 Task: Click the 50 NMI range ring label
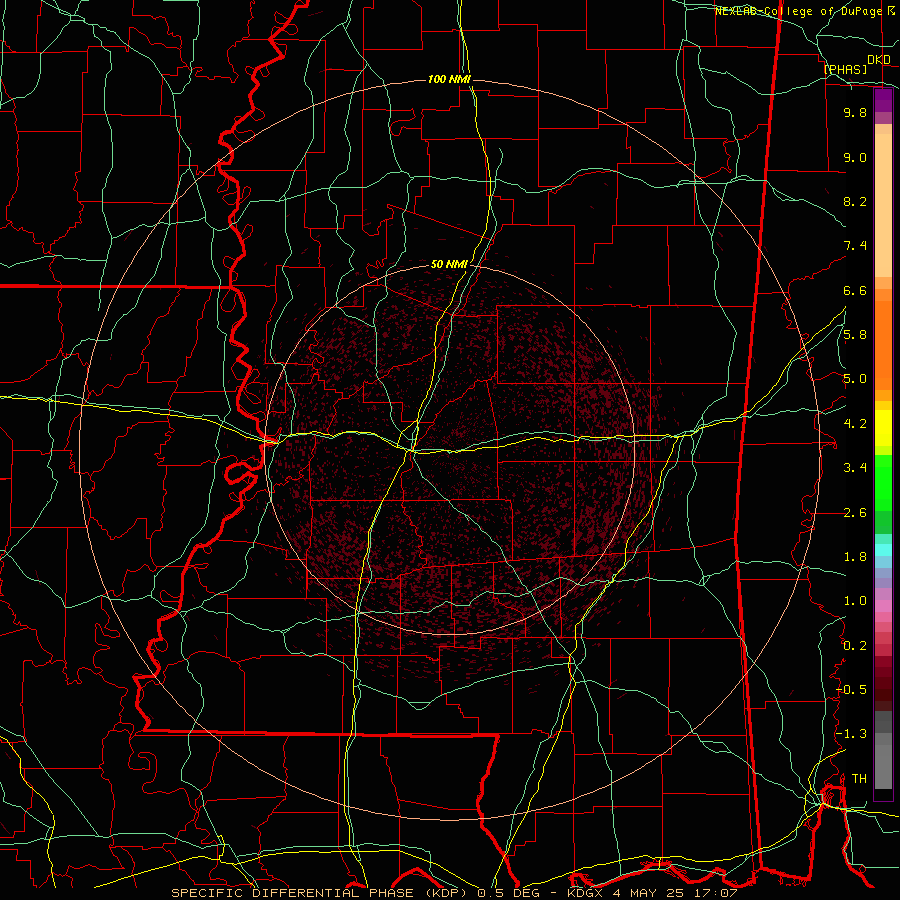click(x=449, y=265)
